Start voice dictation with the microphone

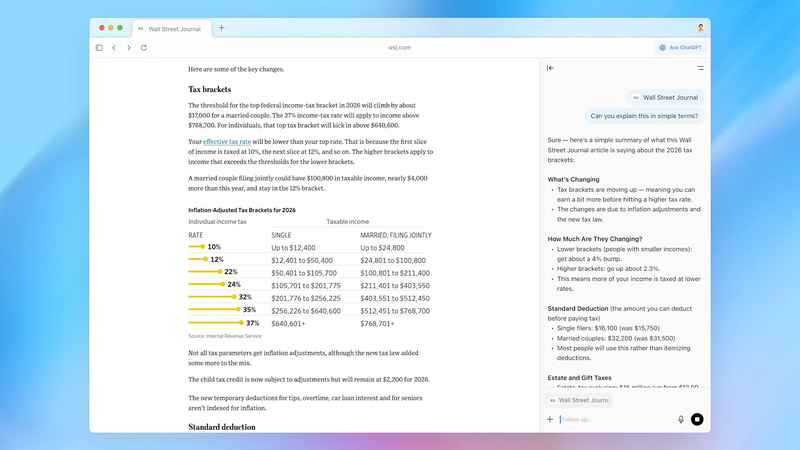681,419
